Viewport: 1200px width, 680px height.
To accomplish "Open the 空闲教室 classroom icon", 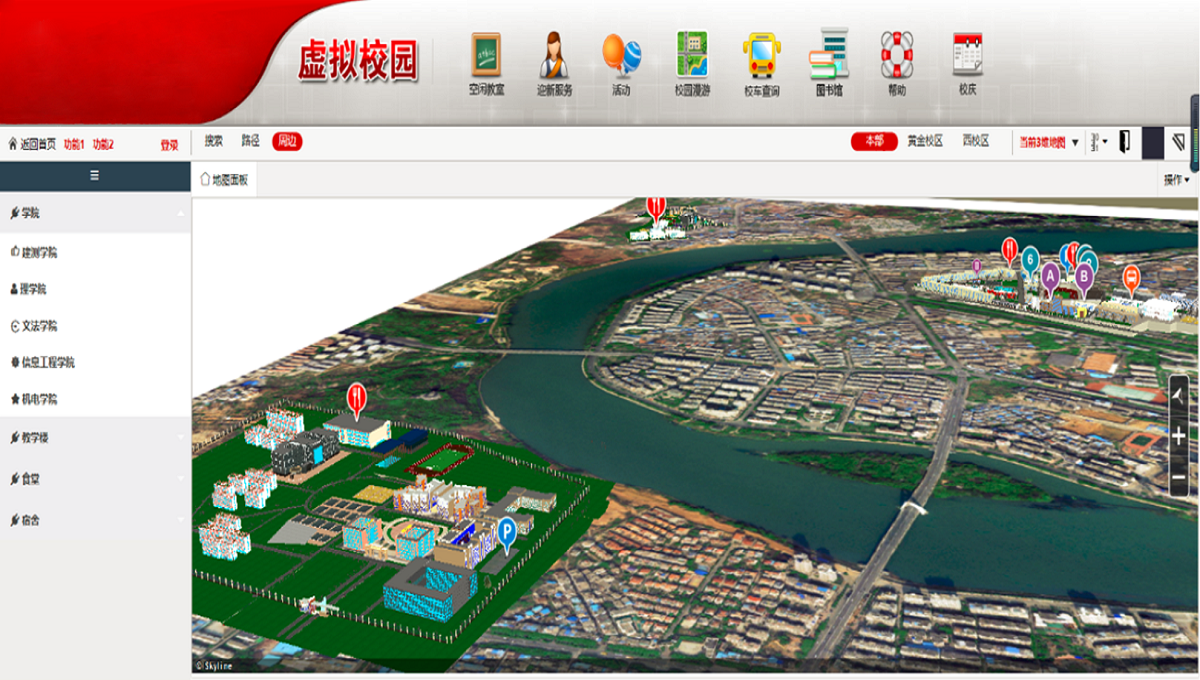I will (x=486, y=55).
